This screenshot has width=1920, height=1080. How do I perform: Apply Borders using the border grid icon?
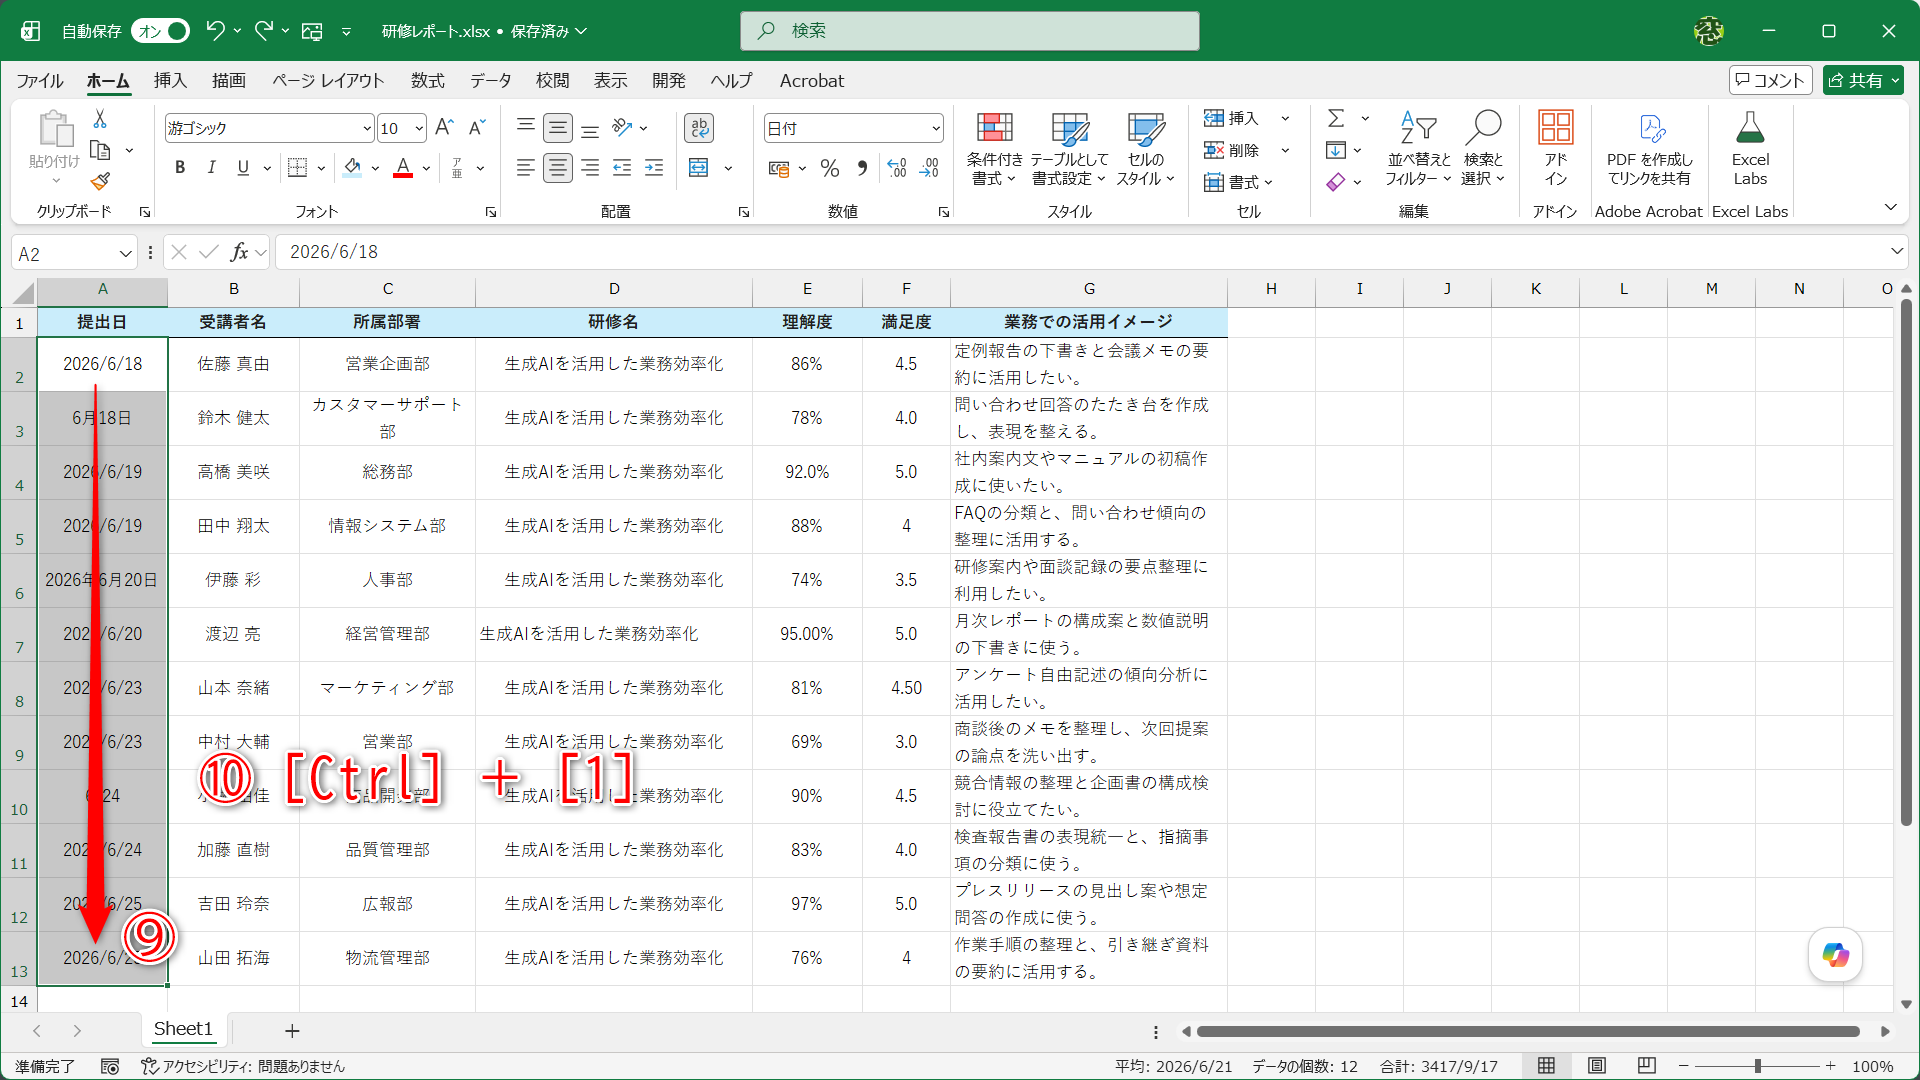pos(297,168)
